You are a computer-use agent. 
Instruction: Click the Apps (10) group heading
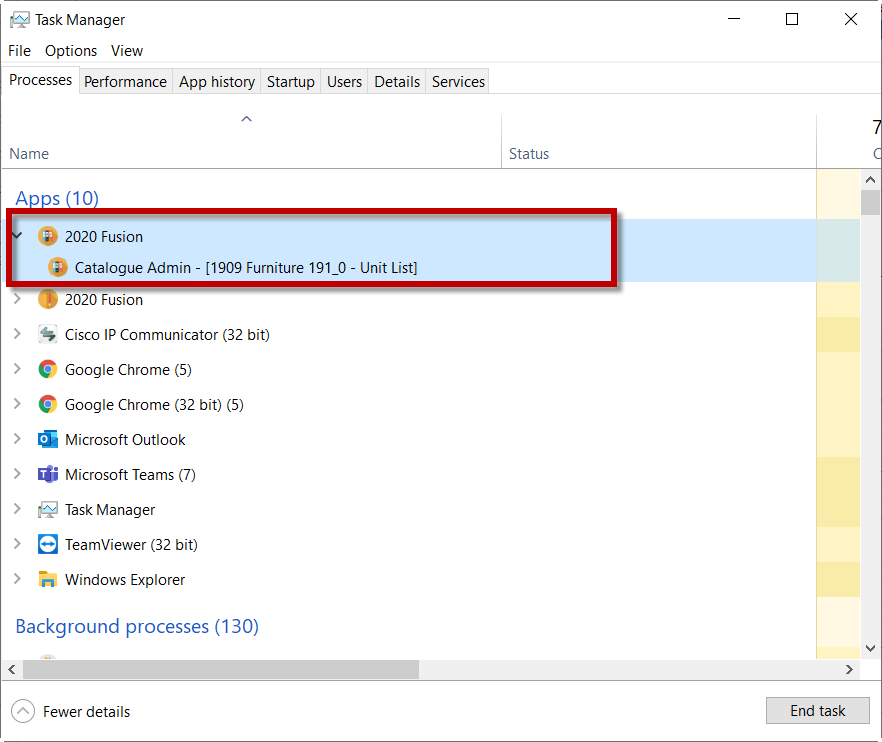coord(57,198)
